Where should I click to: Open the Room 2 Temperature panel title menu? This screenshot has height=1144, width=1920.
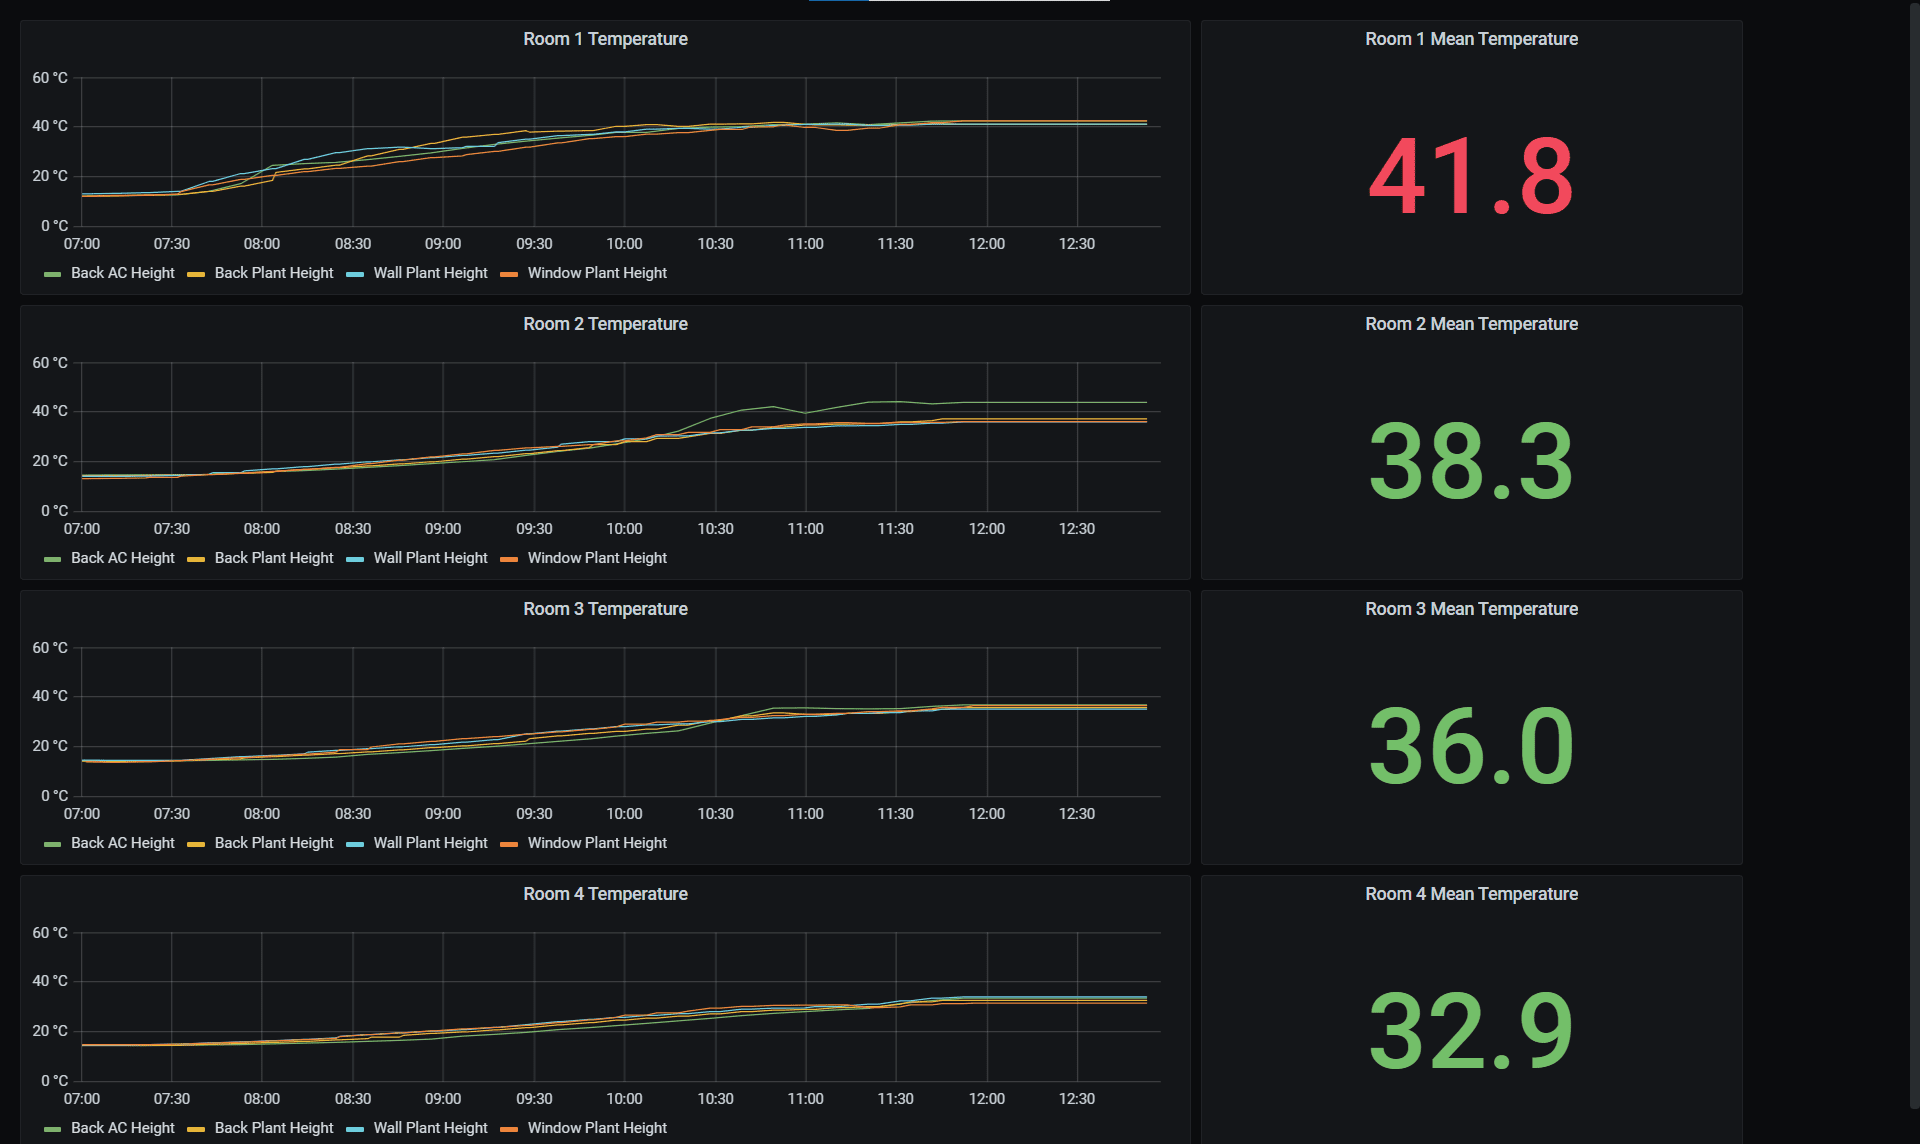pyautogui.click(x=605, y=324)
